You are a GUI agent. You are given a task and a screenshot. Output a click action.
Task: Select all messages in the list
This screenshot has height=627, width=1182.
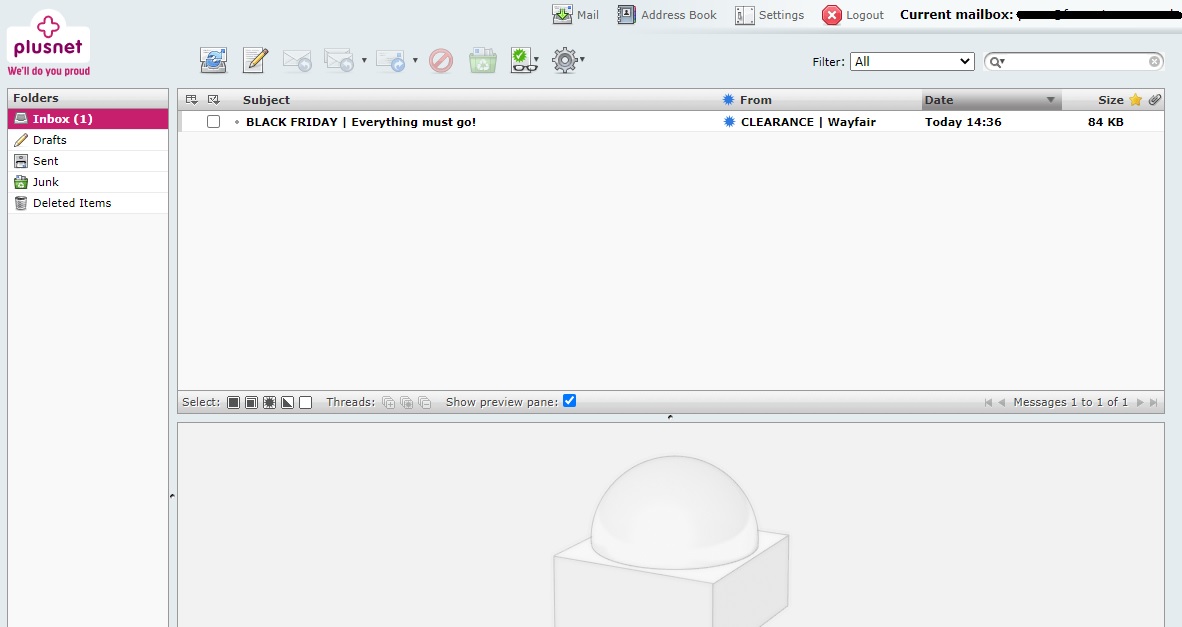(232, 401)
